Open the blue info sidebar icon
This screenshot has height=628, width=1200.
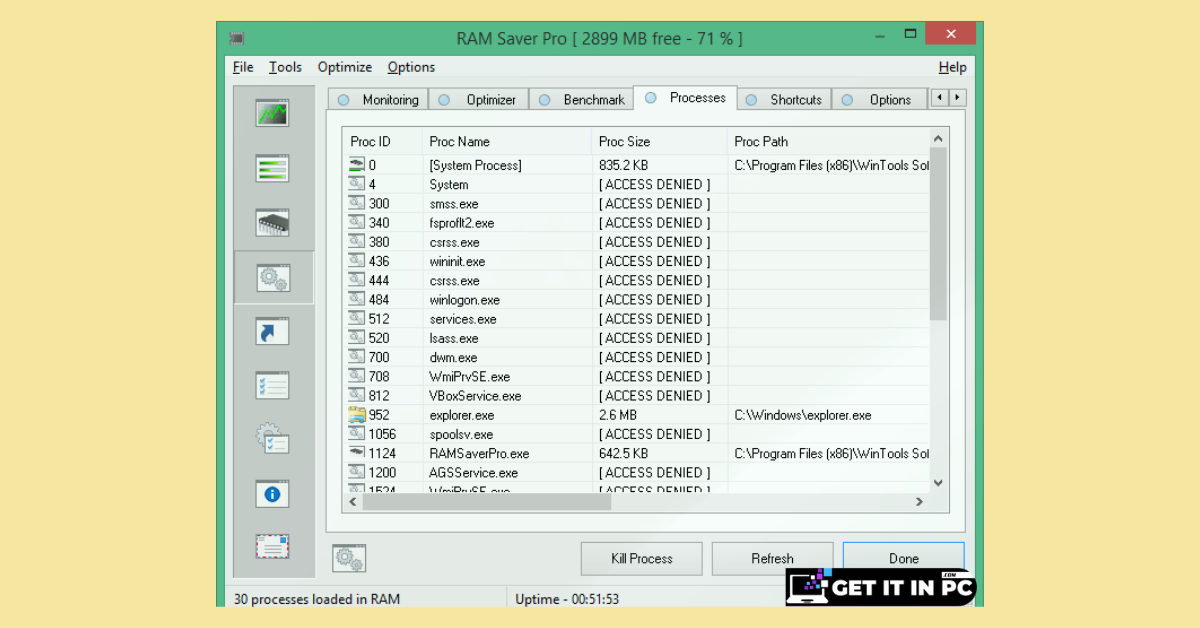(x=273, y=493)
